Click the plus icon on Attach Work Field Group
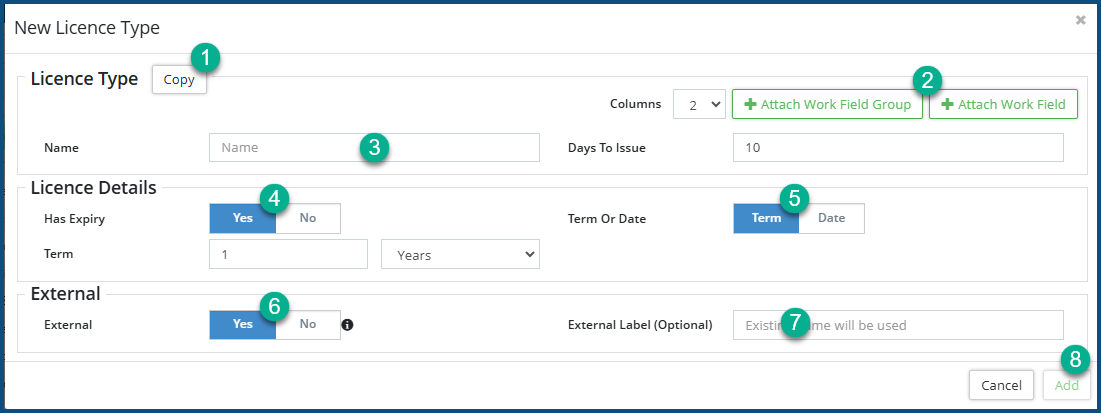This screenshot has width=1101, height=413. click(750, 105)
